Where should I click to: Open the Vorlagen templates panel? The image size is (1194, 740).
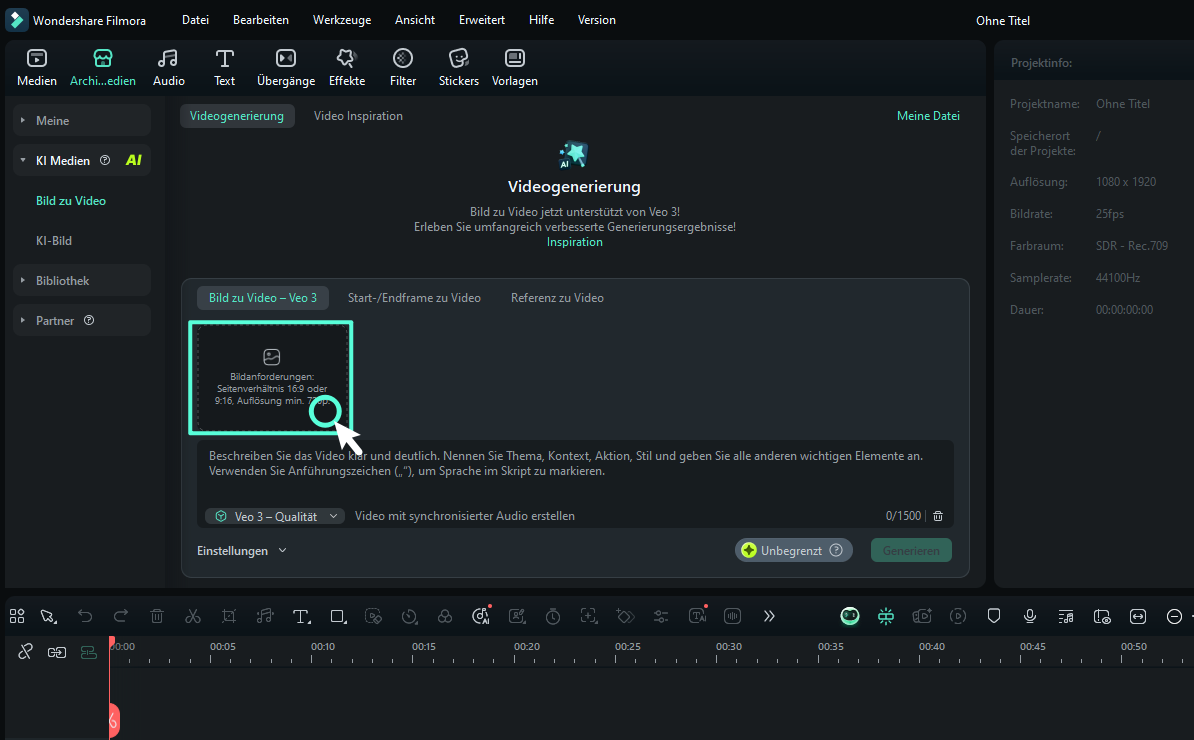[x=515, y=68]
